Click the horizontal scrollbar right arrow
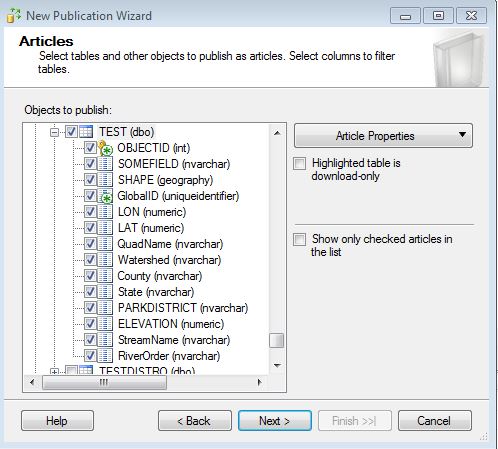This screenshot has height=449, width=498. tap(260, 382)
